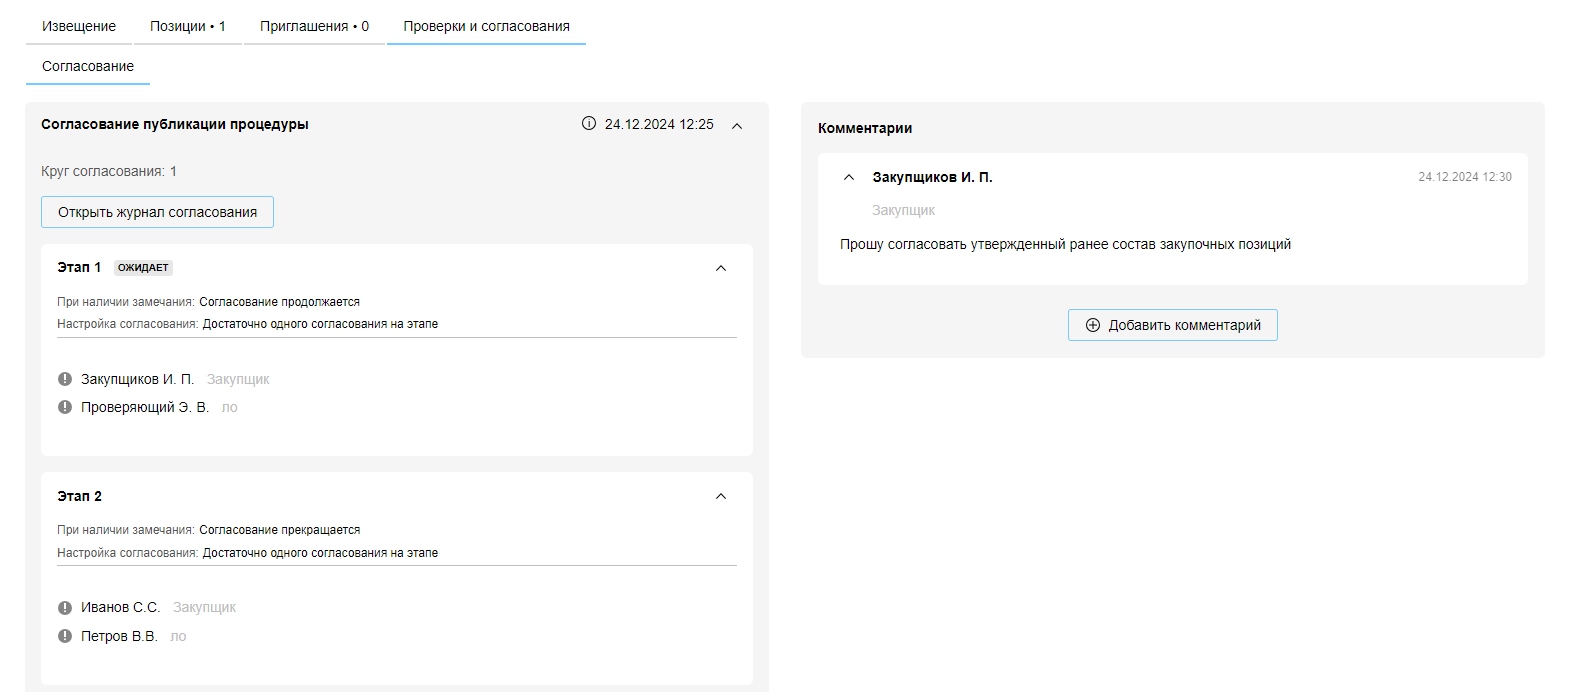This screenshot has height=692, width=1573.
Task: Click status icon next to Иванов С.С.
Action: [65, 608]
